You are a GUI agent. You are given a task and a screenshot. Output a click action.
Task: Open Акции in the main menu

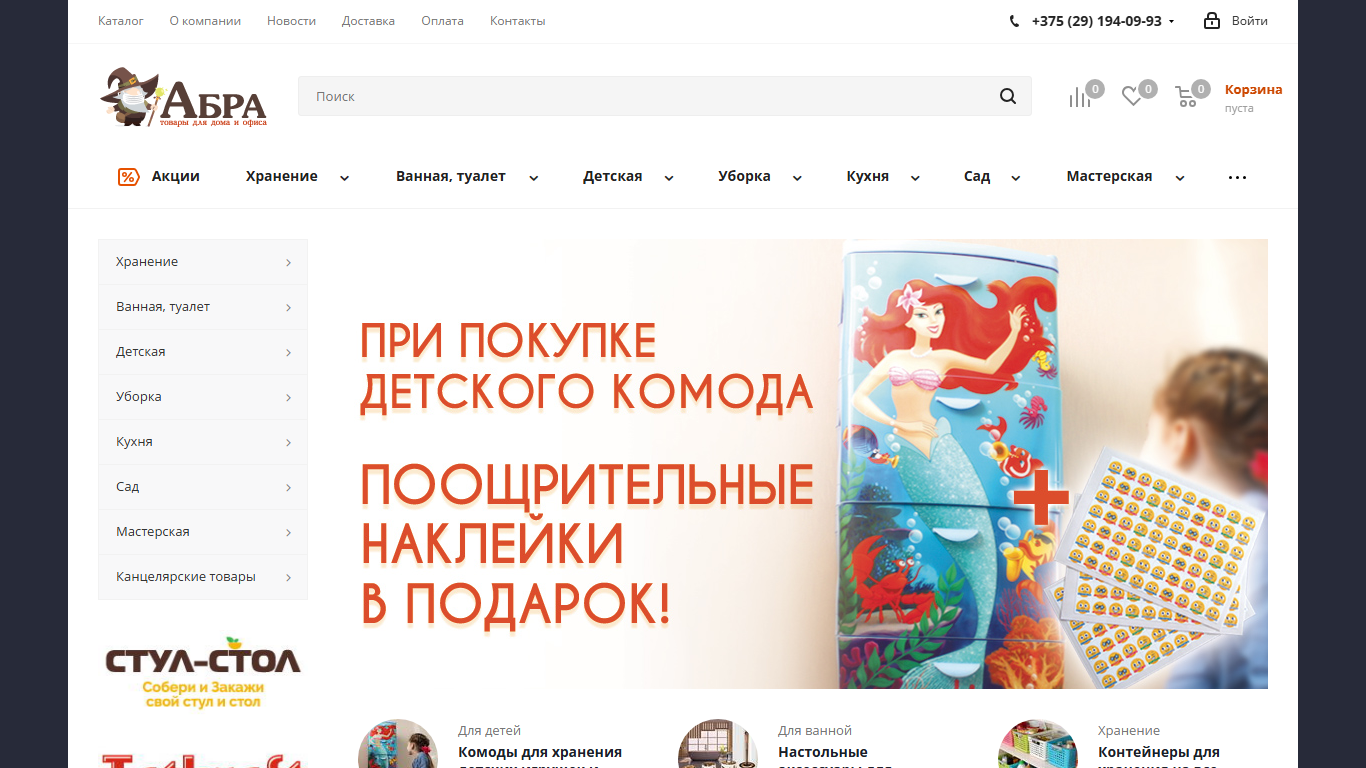click(176, 176)
